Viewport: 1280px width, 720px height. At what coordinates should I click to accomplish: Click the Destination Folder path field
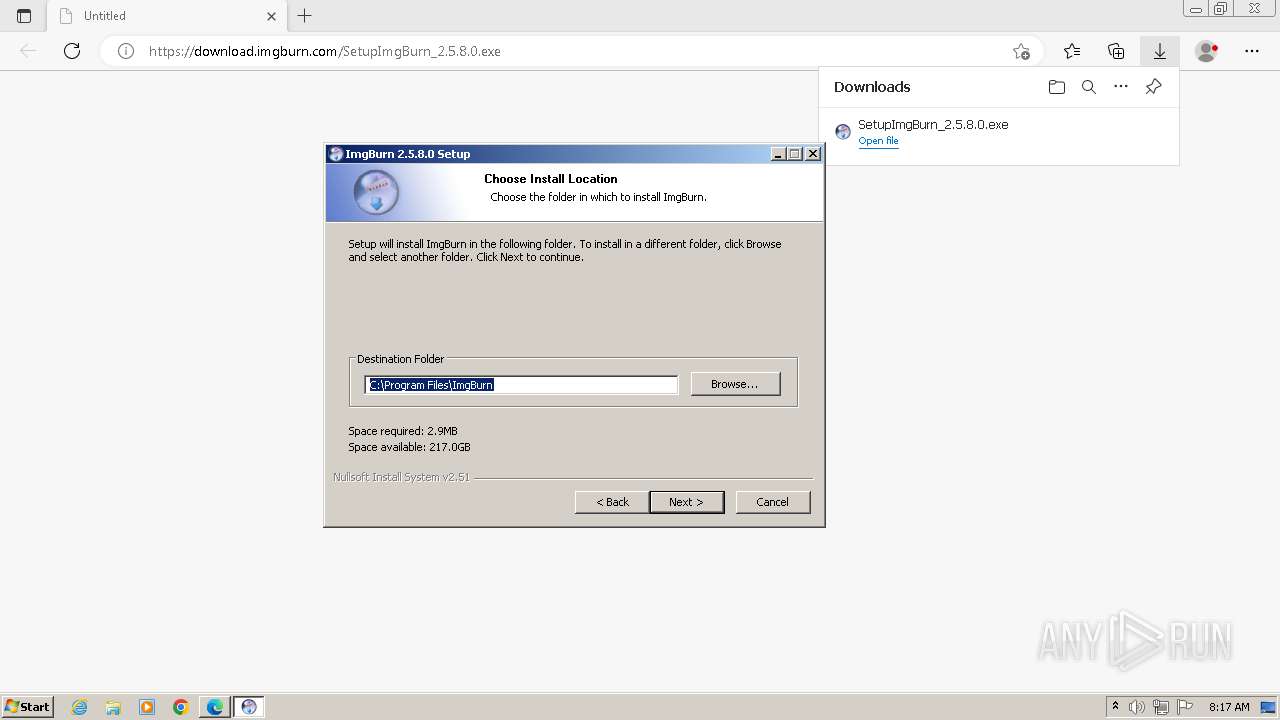[521, 385]
